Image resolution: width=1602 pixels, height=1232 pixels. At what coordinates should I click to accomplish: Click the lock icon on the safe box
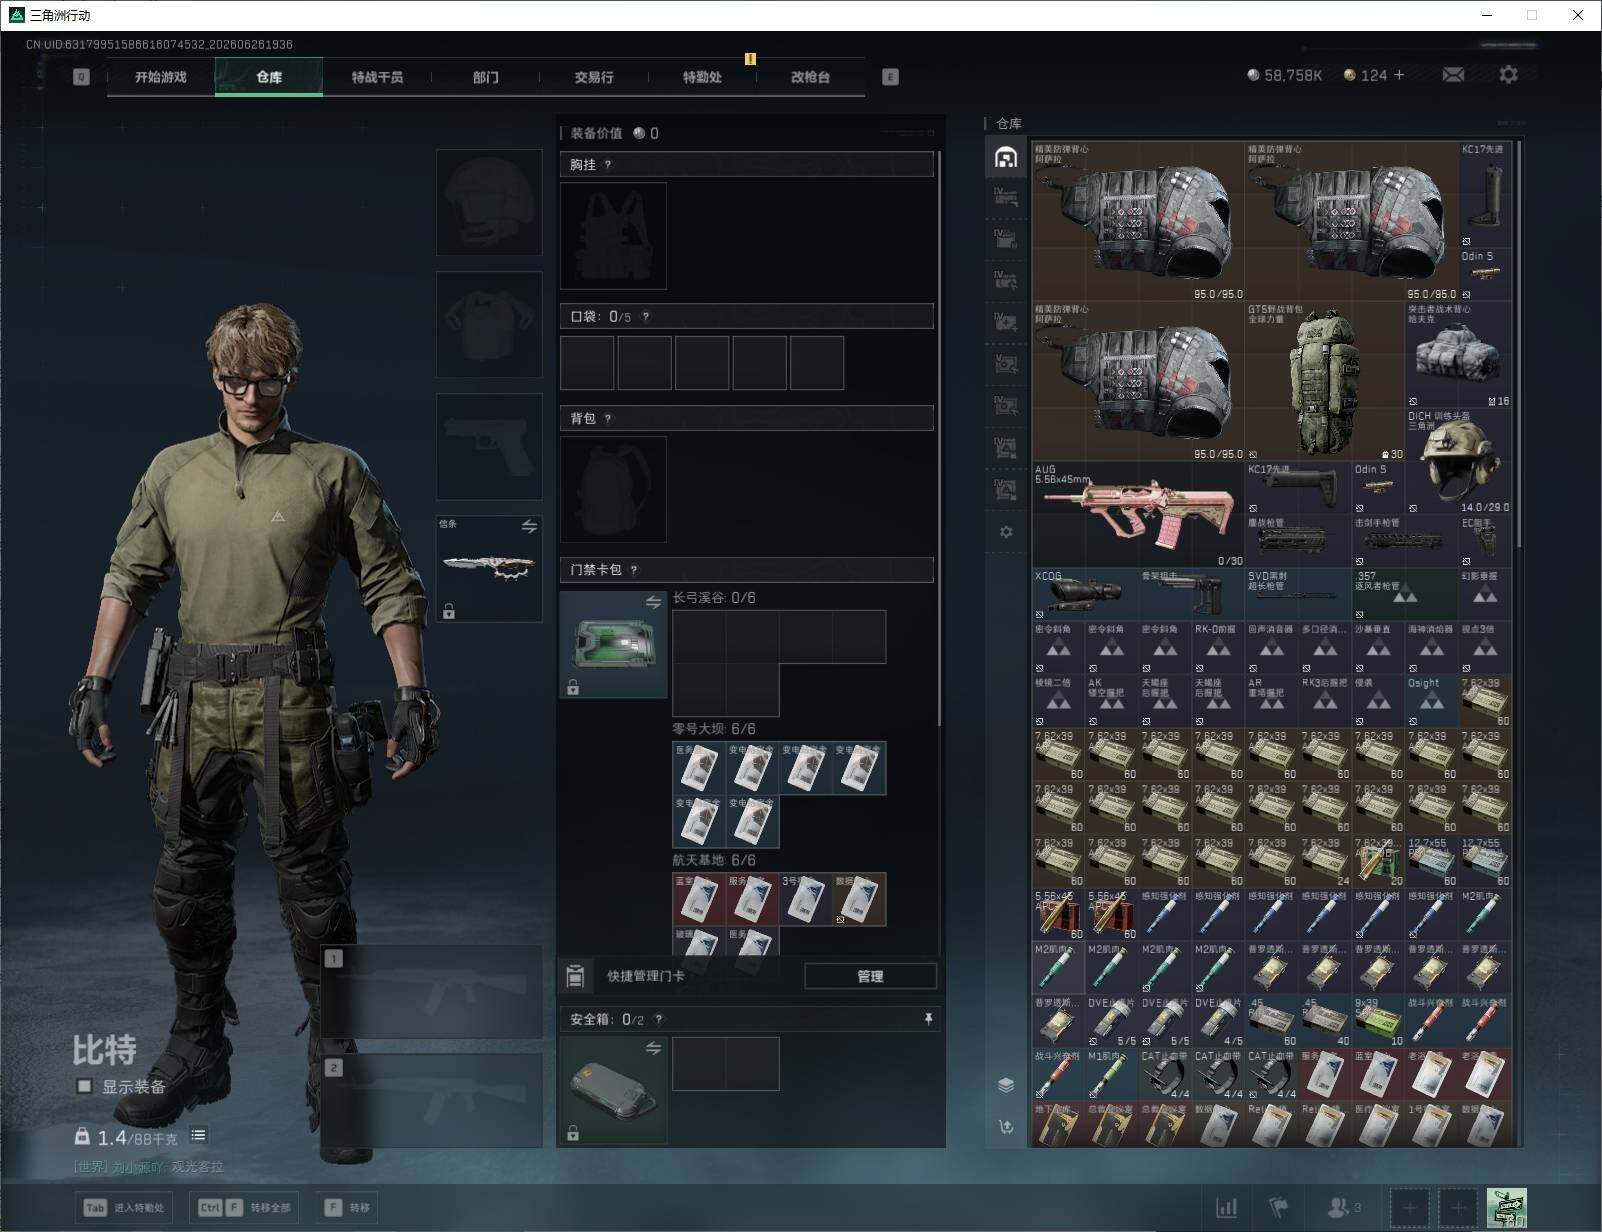[573, 1133]
